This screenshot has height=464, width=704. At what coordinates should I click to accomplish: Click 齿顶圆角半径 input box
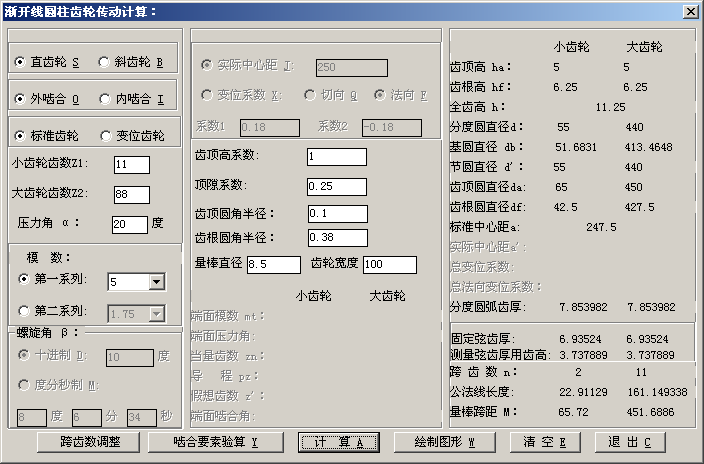(338, 214)
